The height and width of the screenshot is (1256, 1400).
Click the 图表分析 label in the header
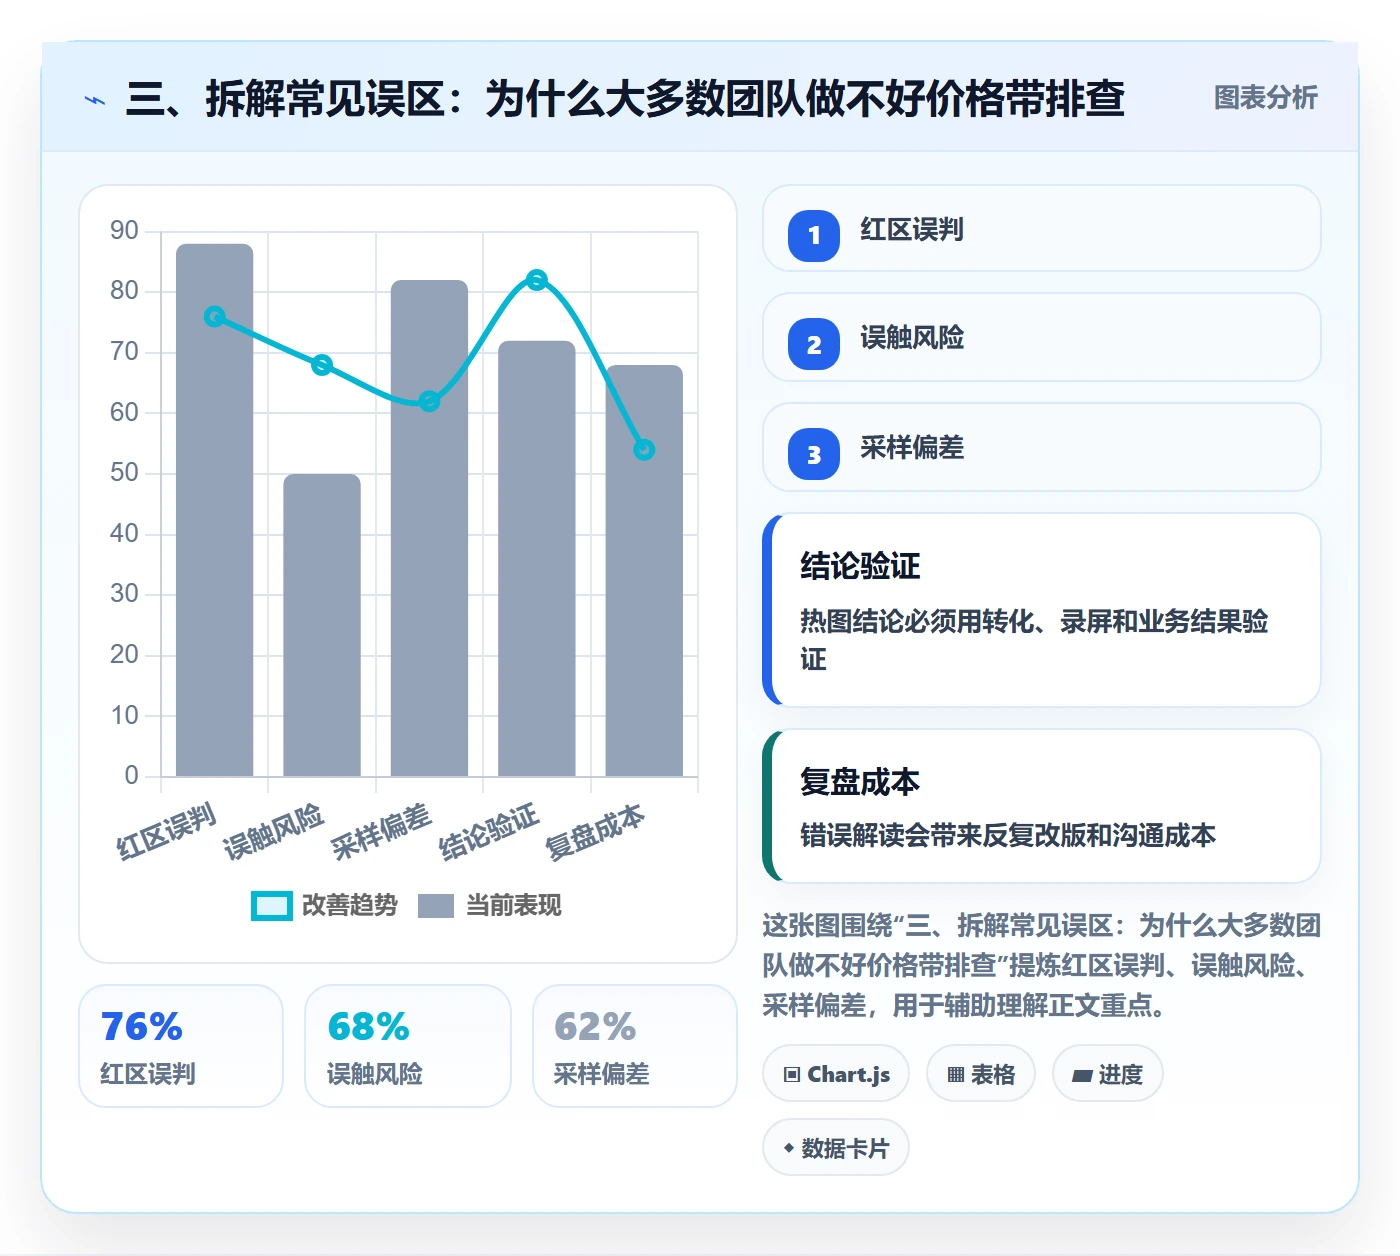click(x=1266, y=98)
